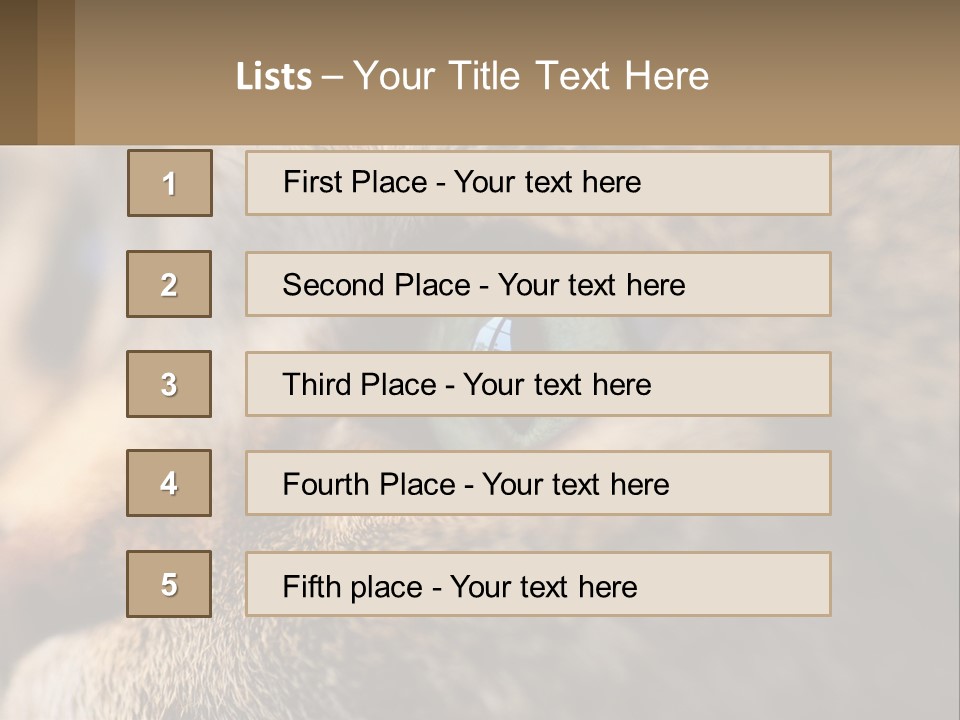Select the Second Place text box
The height and width of the screenshot is (720, 960).
538,284
